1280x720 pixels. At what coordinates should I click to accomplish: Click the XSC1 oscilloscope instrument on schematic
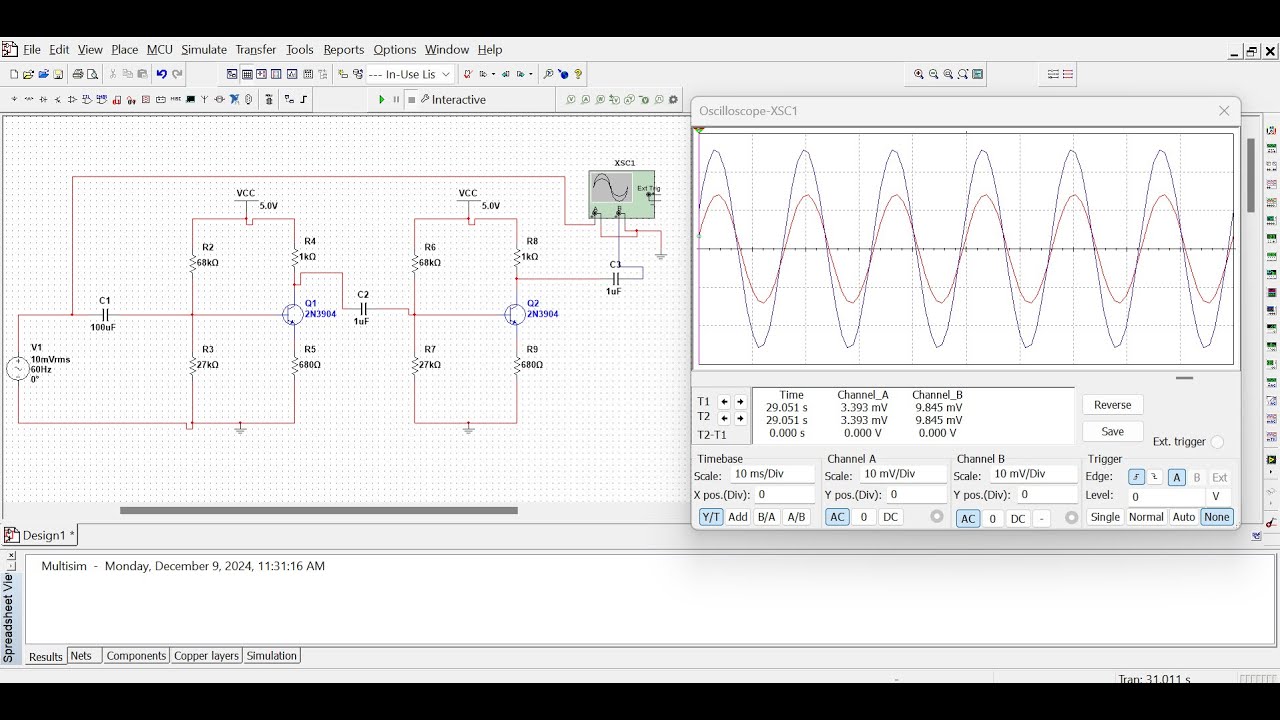[x=622, y=194]
